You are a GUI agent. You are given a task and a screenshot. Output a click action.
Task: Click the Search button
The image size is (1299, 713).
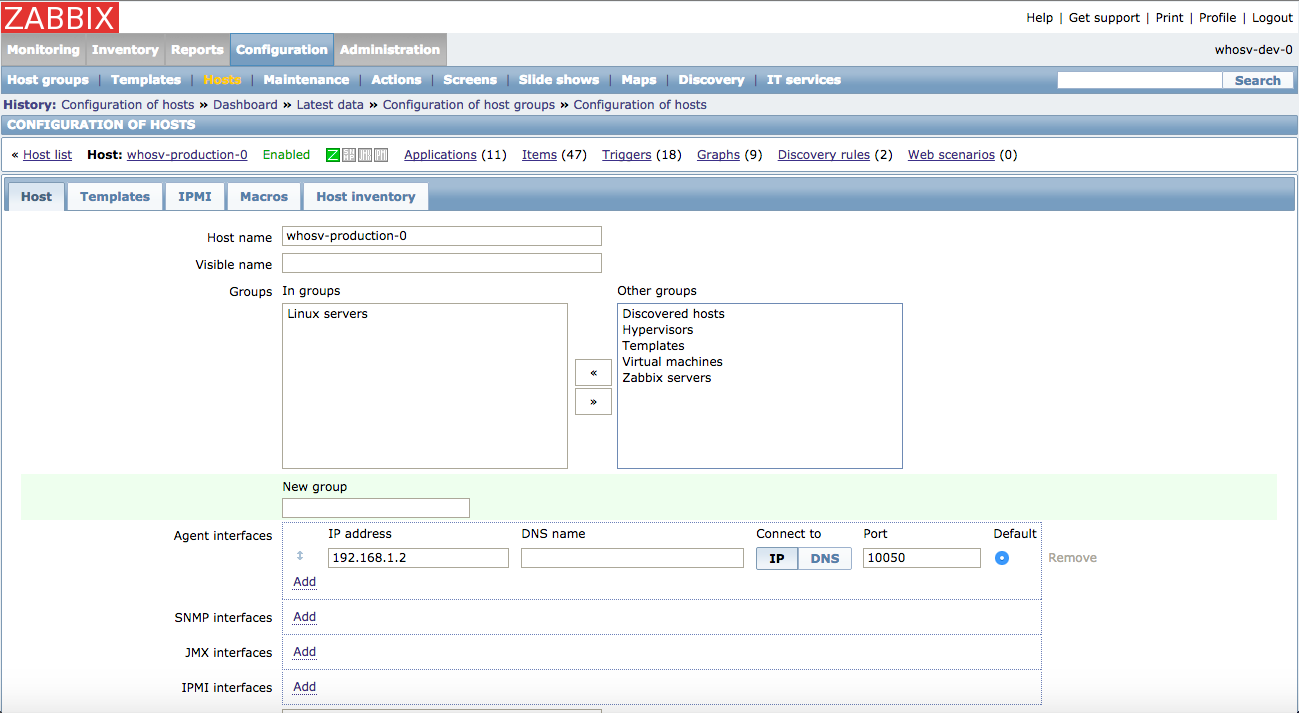[x=1258, y=80]
